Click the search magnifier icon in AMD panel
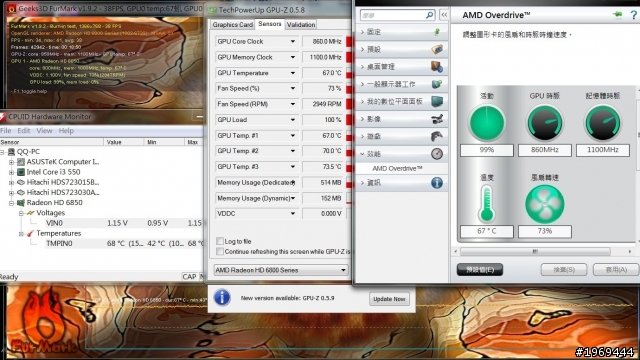 (x=429, y=15)
